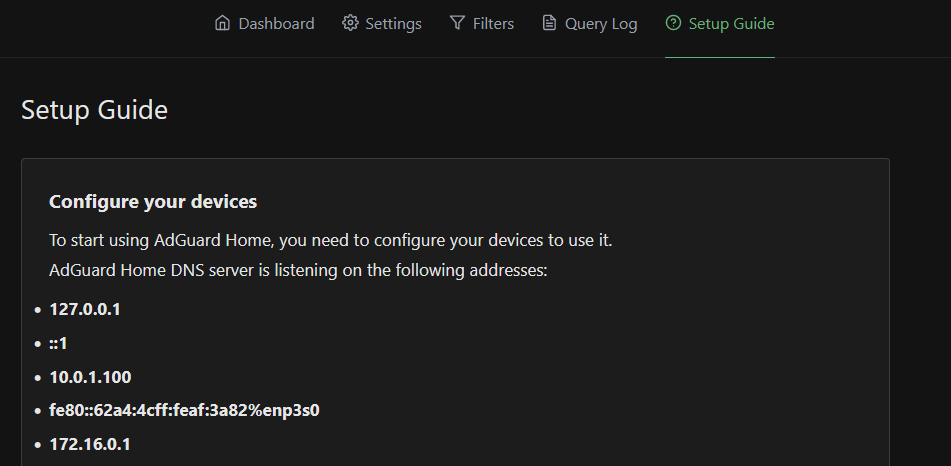The width and height of the screenshot is (951, 466).
Task: Click the 'DNS server is listening' sentence
Action: [x=298, y=270]
